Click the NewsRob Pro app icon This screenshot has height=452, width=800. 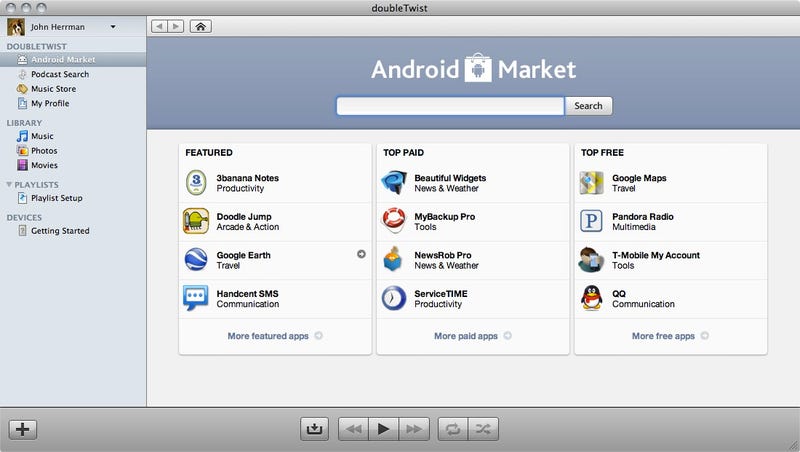393,259
